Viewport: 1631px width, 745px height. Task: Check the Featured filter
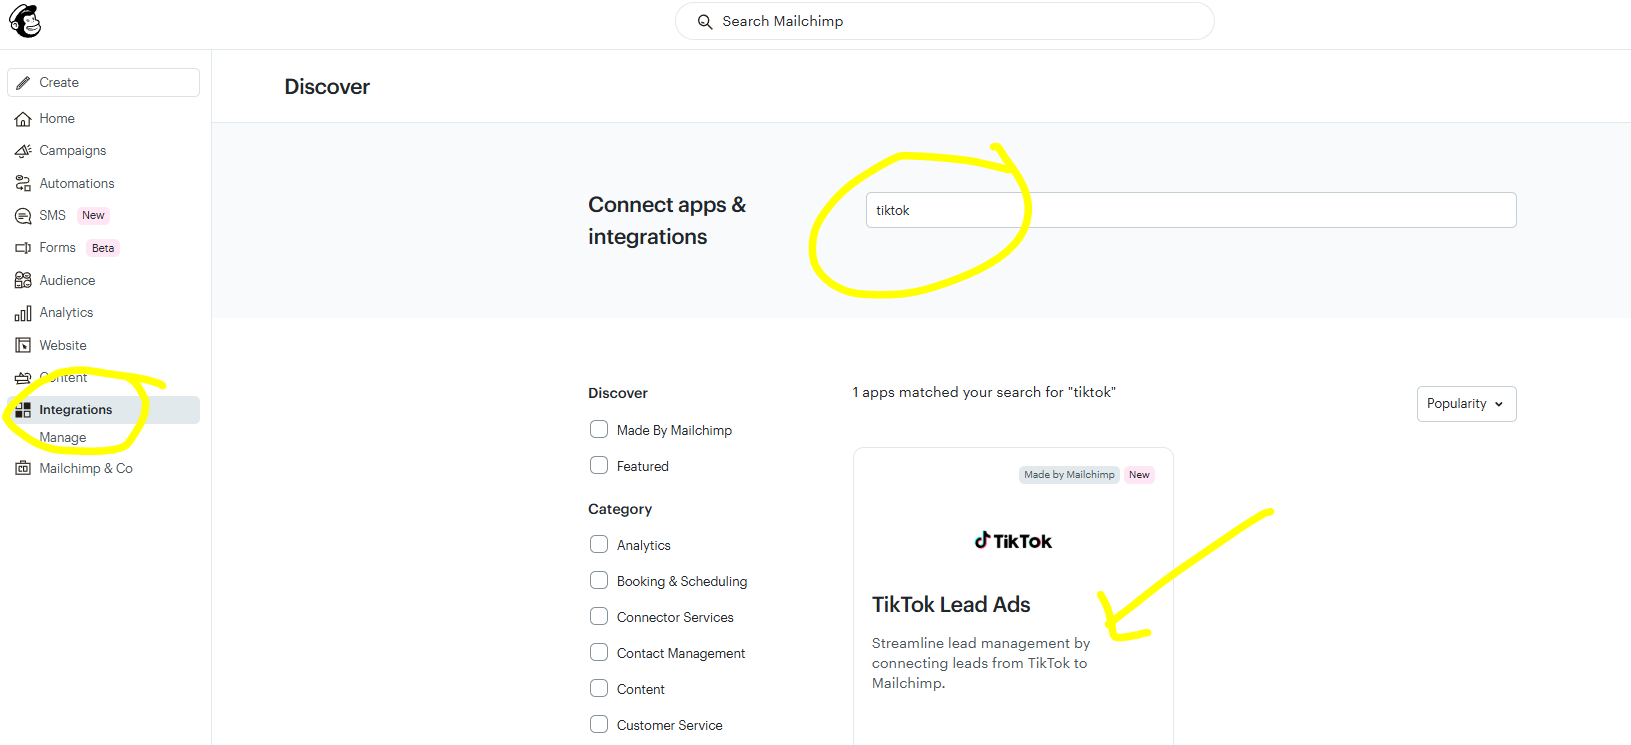[x=599, y=466]
